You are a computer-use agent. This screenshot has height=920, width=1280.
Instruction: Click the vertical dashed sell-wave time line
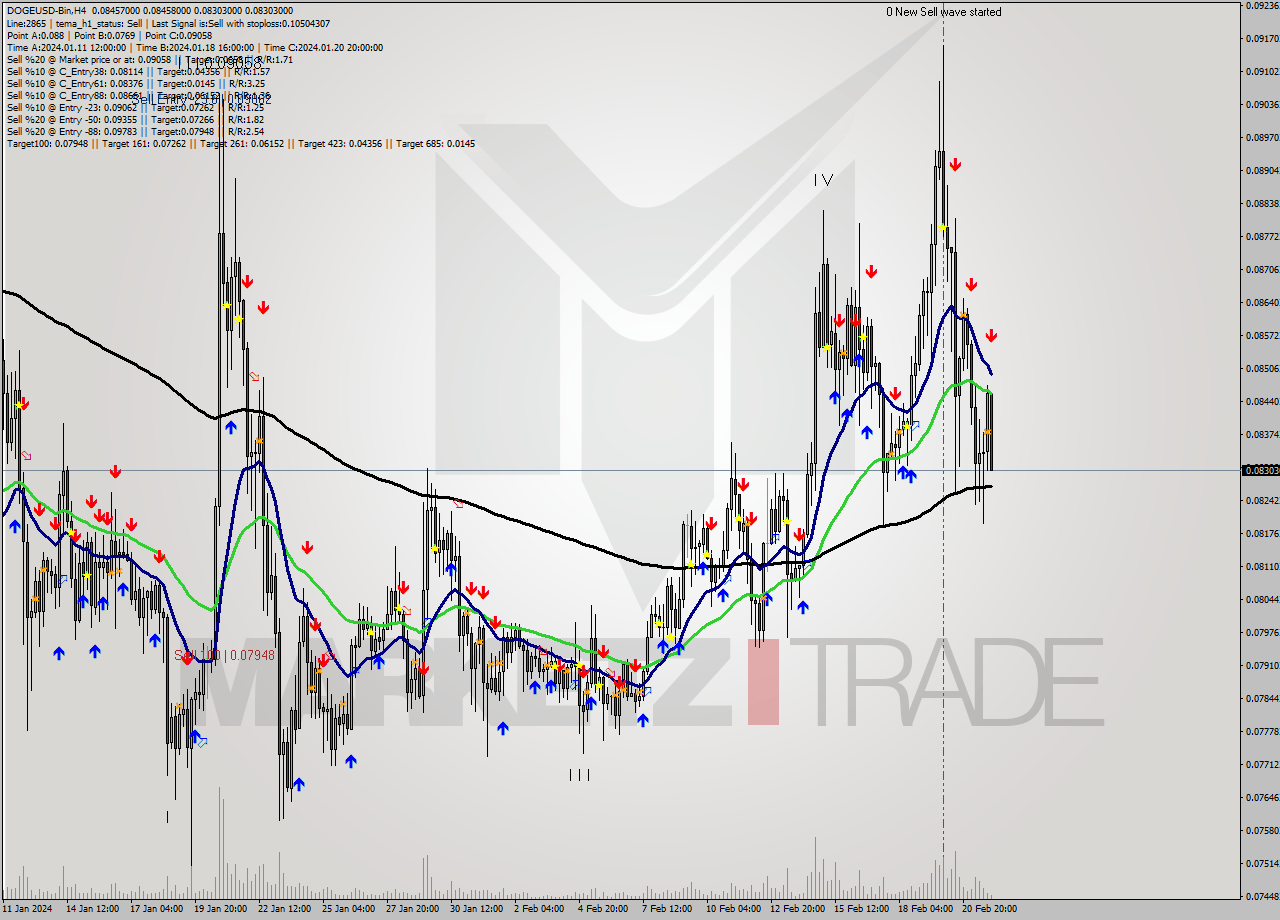pyautogui.click(x=943, y=450)
